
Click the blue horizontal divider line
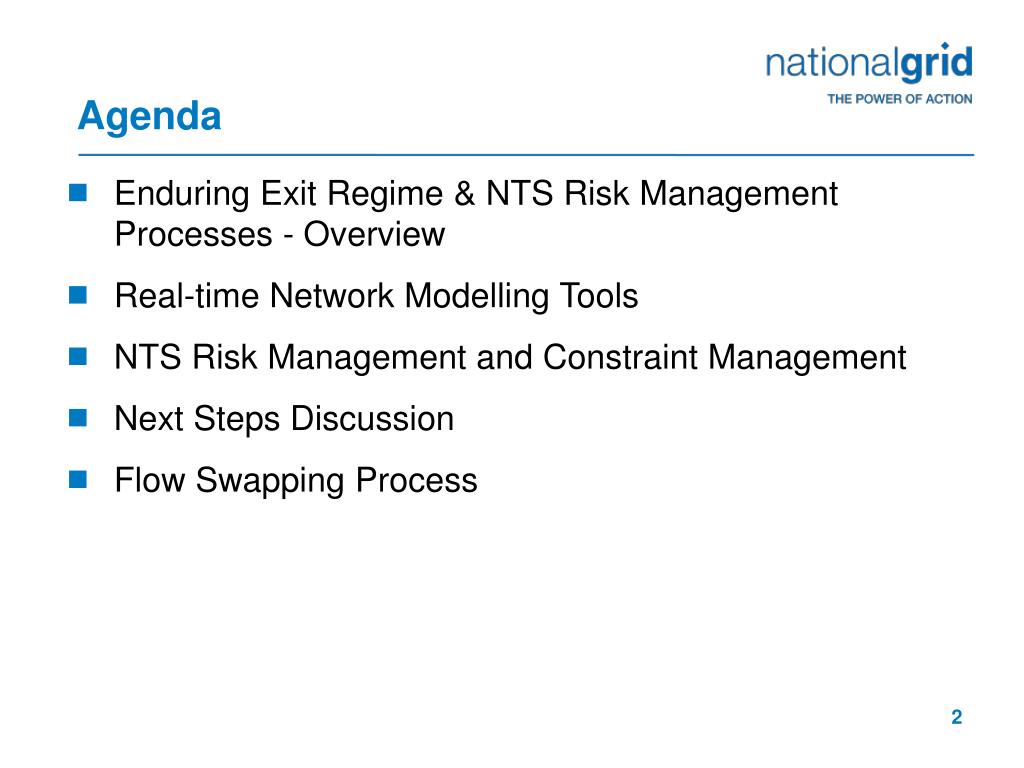(526, 155)
